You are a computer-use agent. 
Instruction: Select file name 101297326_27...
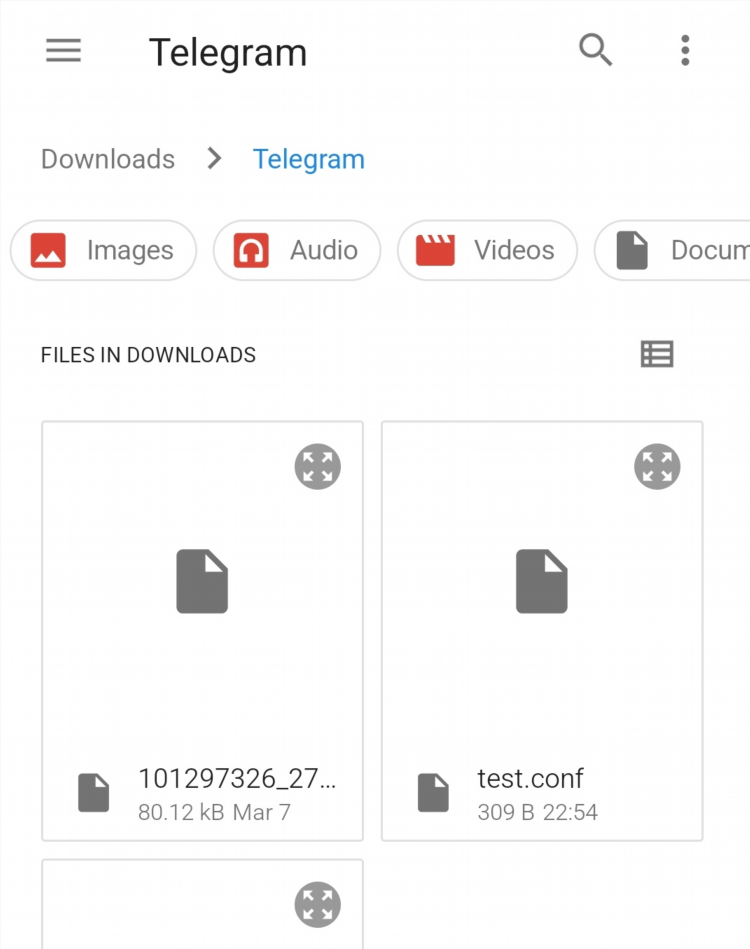(x=237, y=778)
